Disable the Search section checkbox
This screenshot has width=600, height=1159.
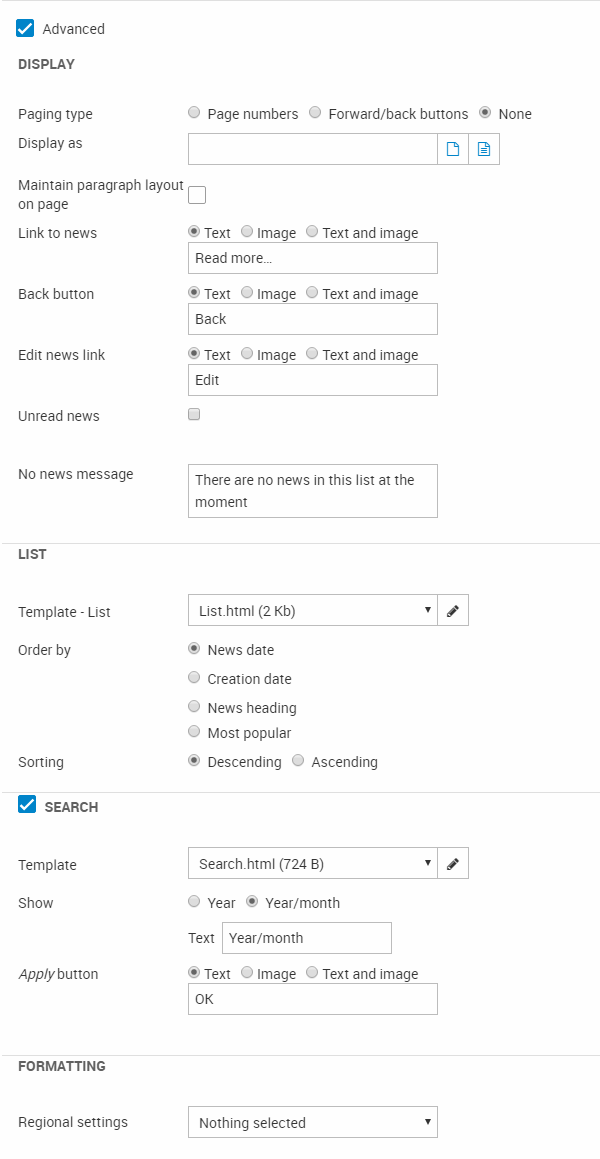point(27,806)
